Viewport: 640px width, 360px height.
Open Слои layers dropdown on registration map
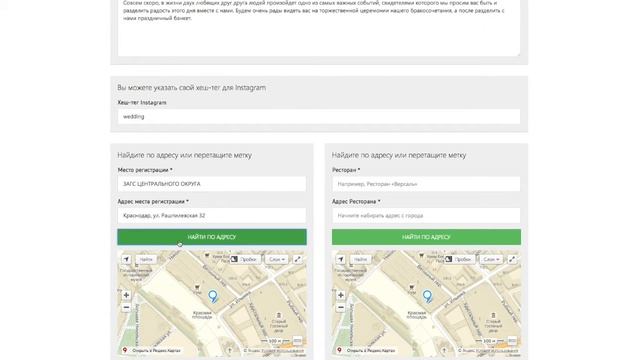pos(277,259)
